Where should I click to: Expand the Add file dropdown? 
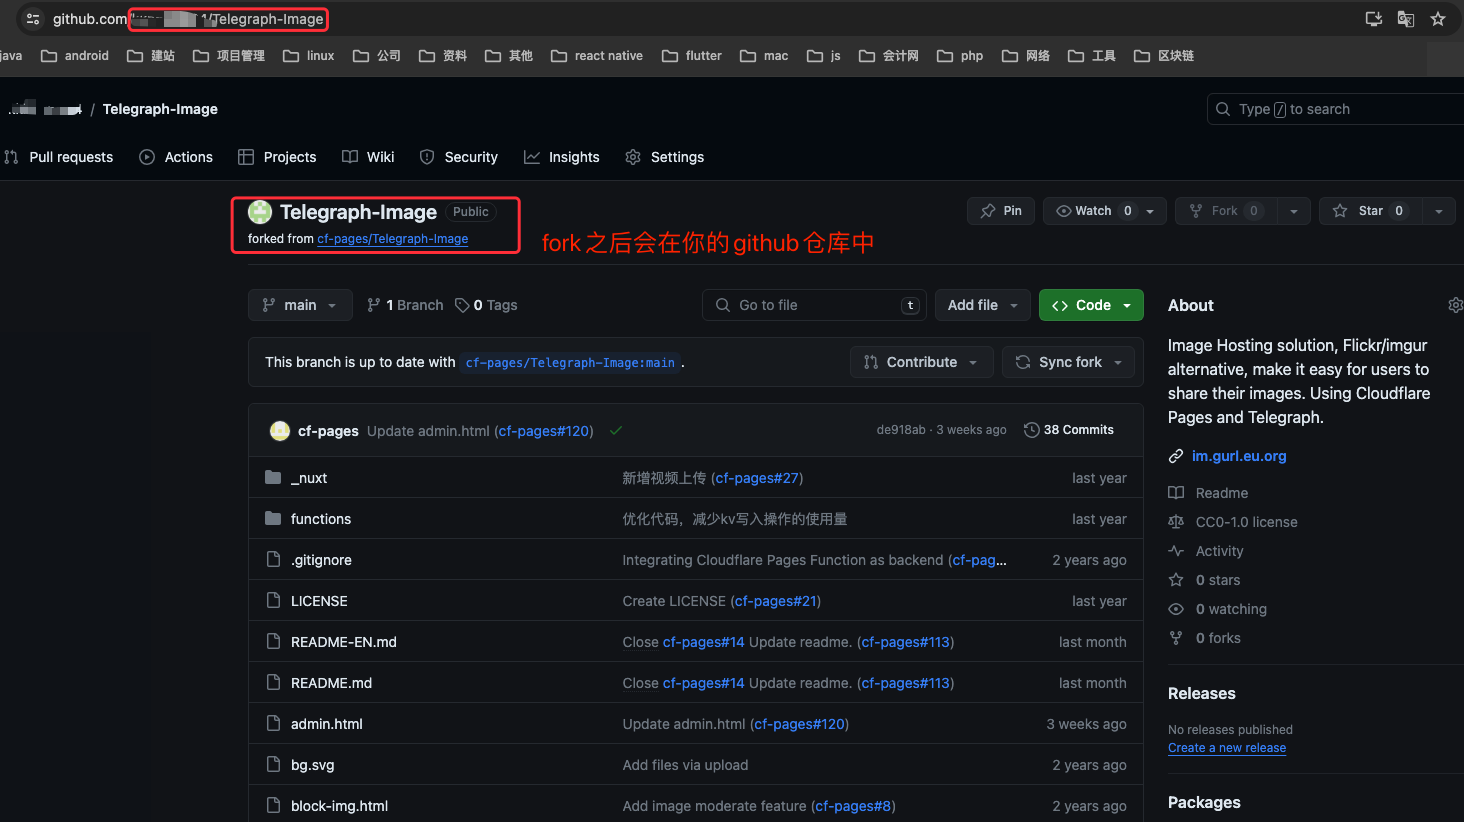(983, 305)
